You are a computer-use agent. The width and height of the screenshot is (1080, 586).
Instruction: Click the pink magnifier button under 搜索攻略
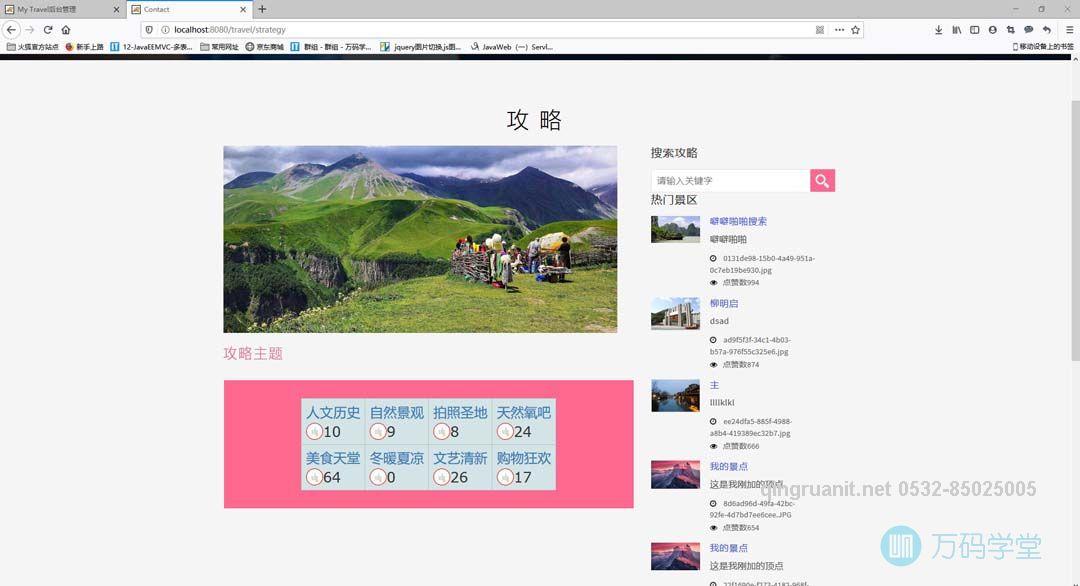(821, 180)
